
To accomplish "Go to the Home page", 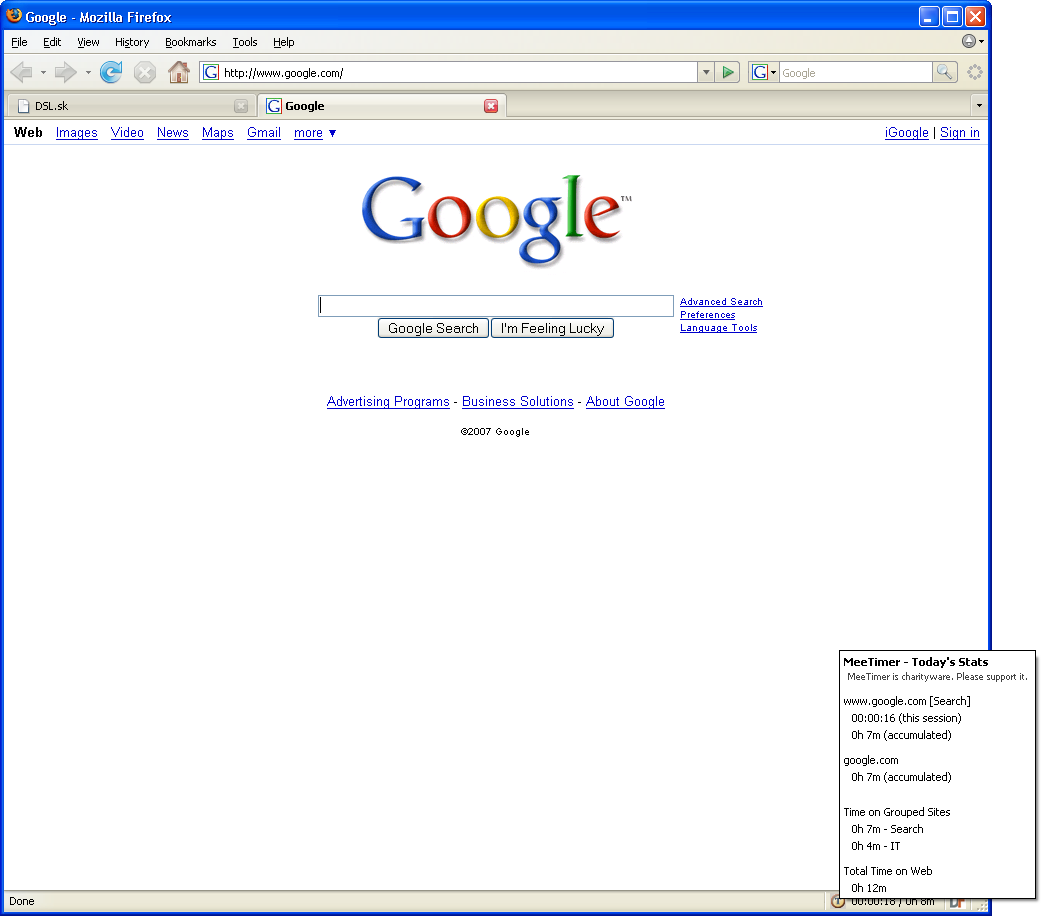I will [x=179, y=72].
